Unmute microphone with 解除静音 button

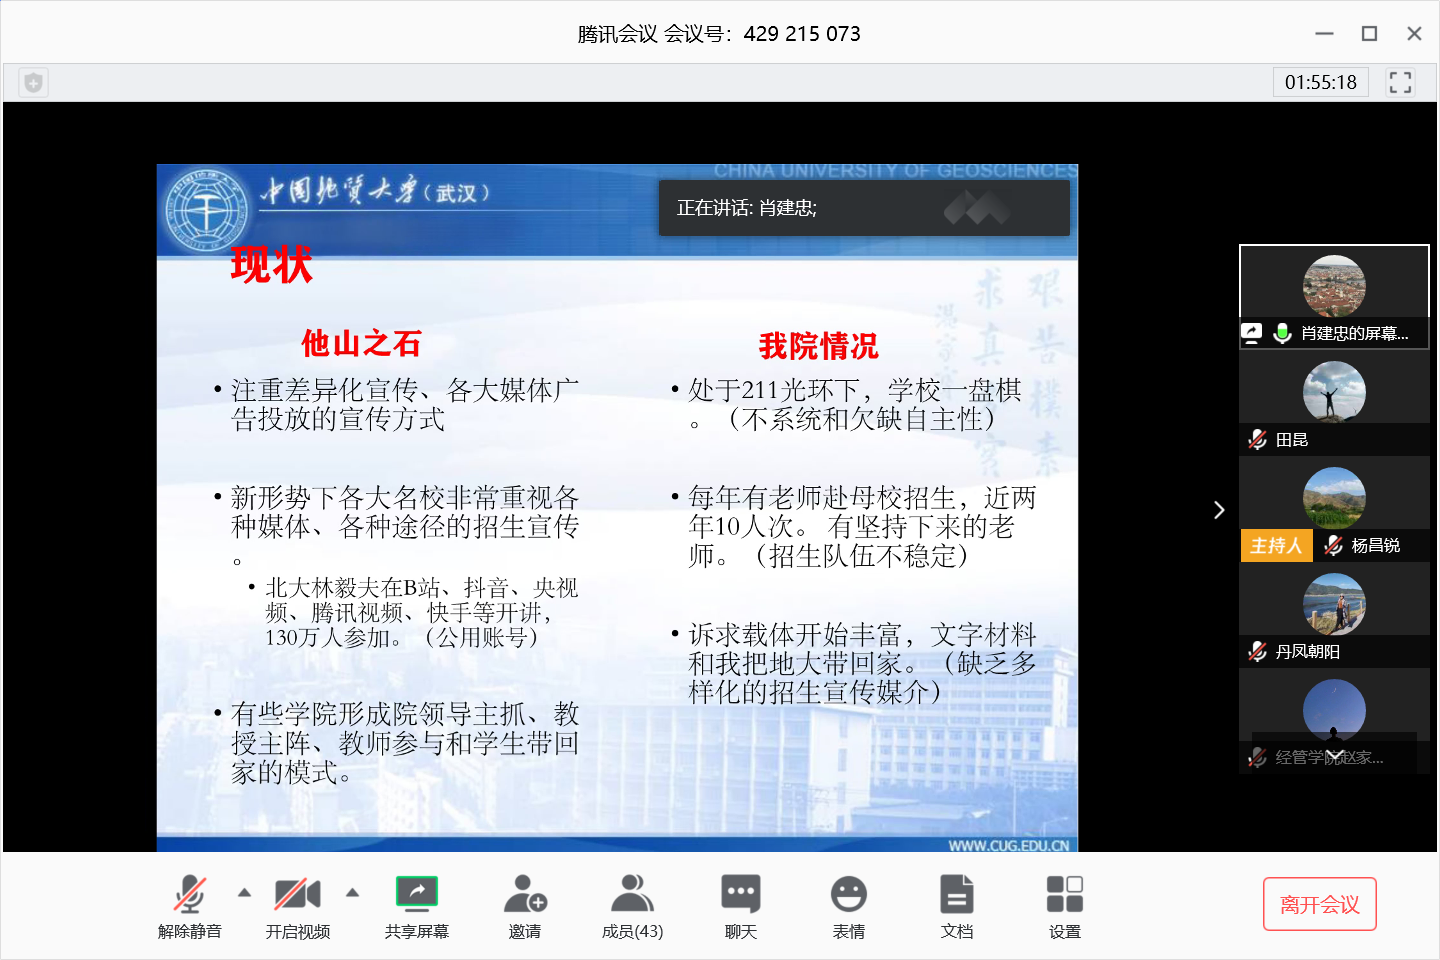pyautogui.click(x=189, y=904)
